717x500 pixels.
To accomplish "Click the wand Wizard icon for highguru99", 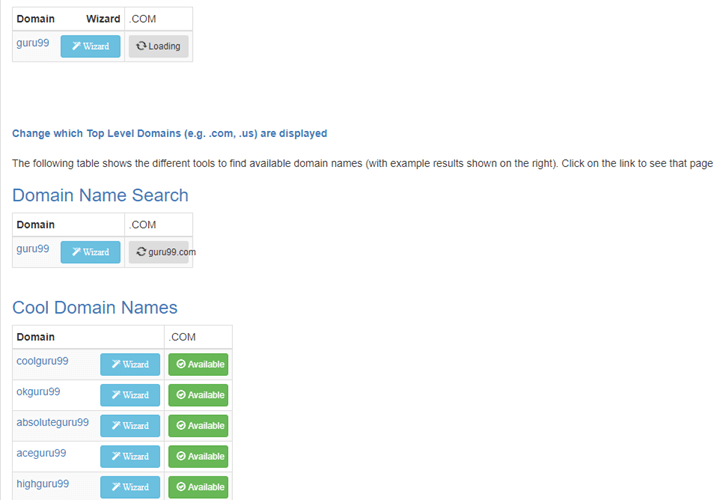I will coord(115,487).
